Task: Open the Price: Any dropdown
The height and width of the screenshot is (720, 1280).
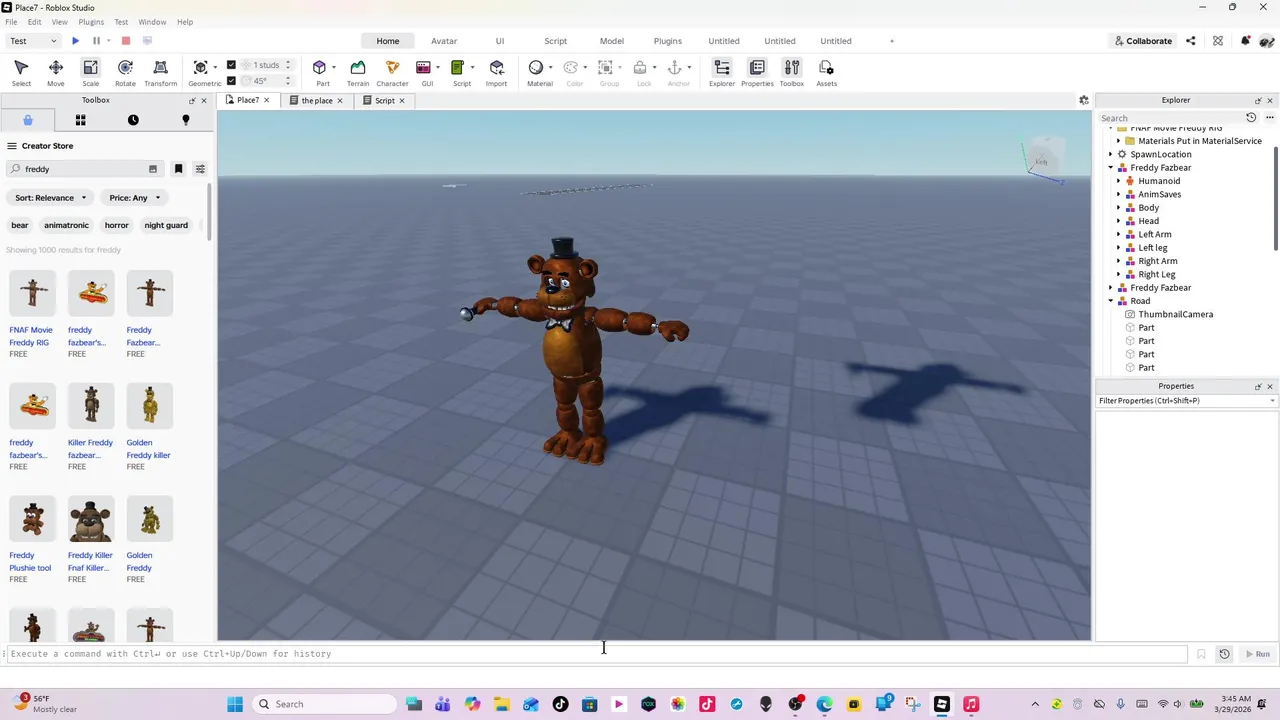Action: pyautogui.click(x=134, y=198)
